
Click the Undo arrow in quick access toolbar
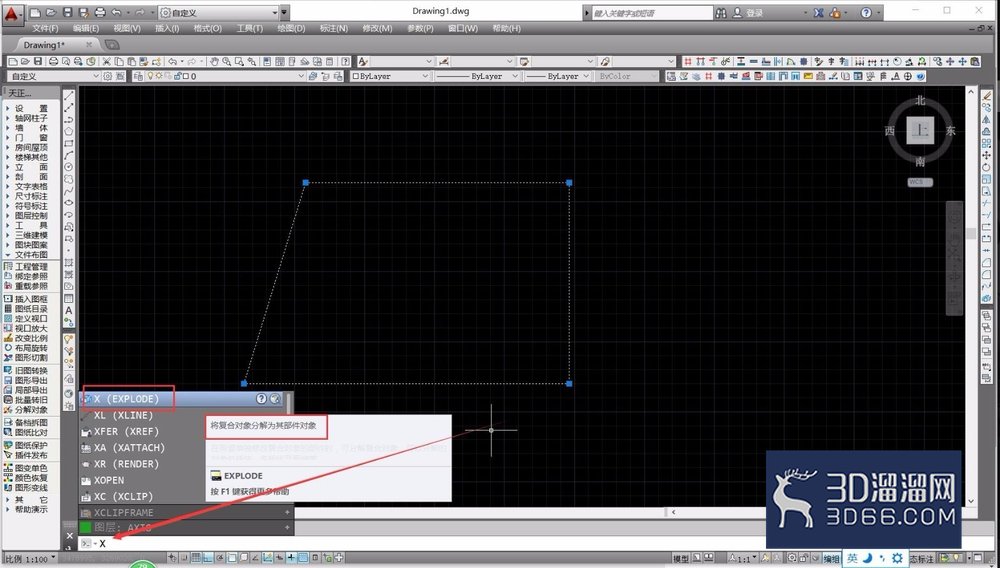[x=116, y=13]
